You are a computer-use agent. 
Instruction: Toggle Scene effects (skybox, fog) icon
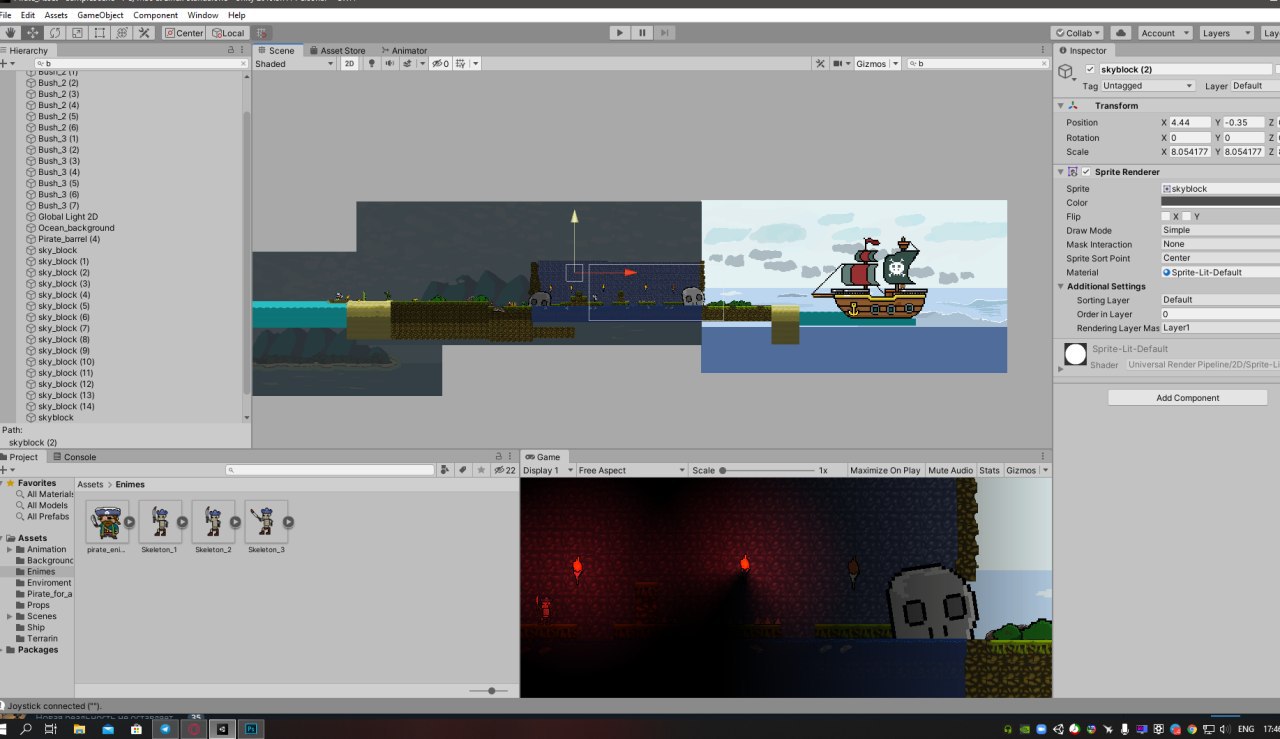click(408, 63)
